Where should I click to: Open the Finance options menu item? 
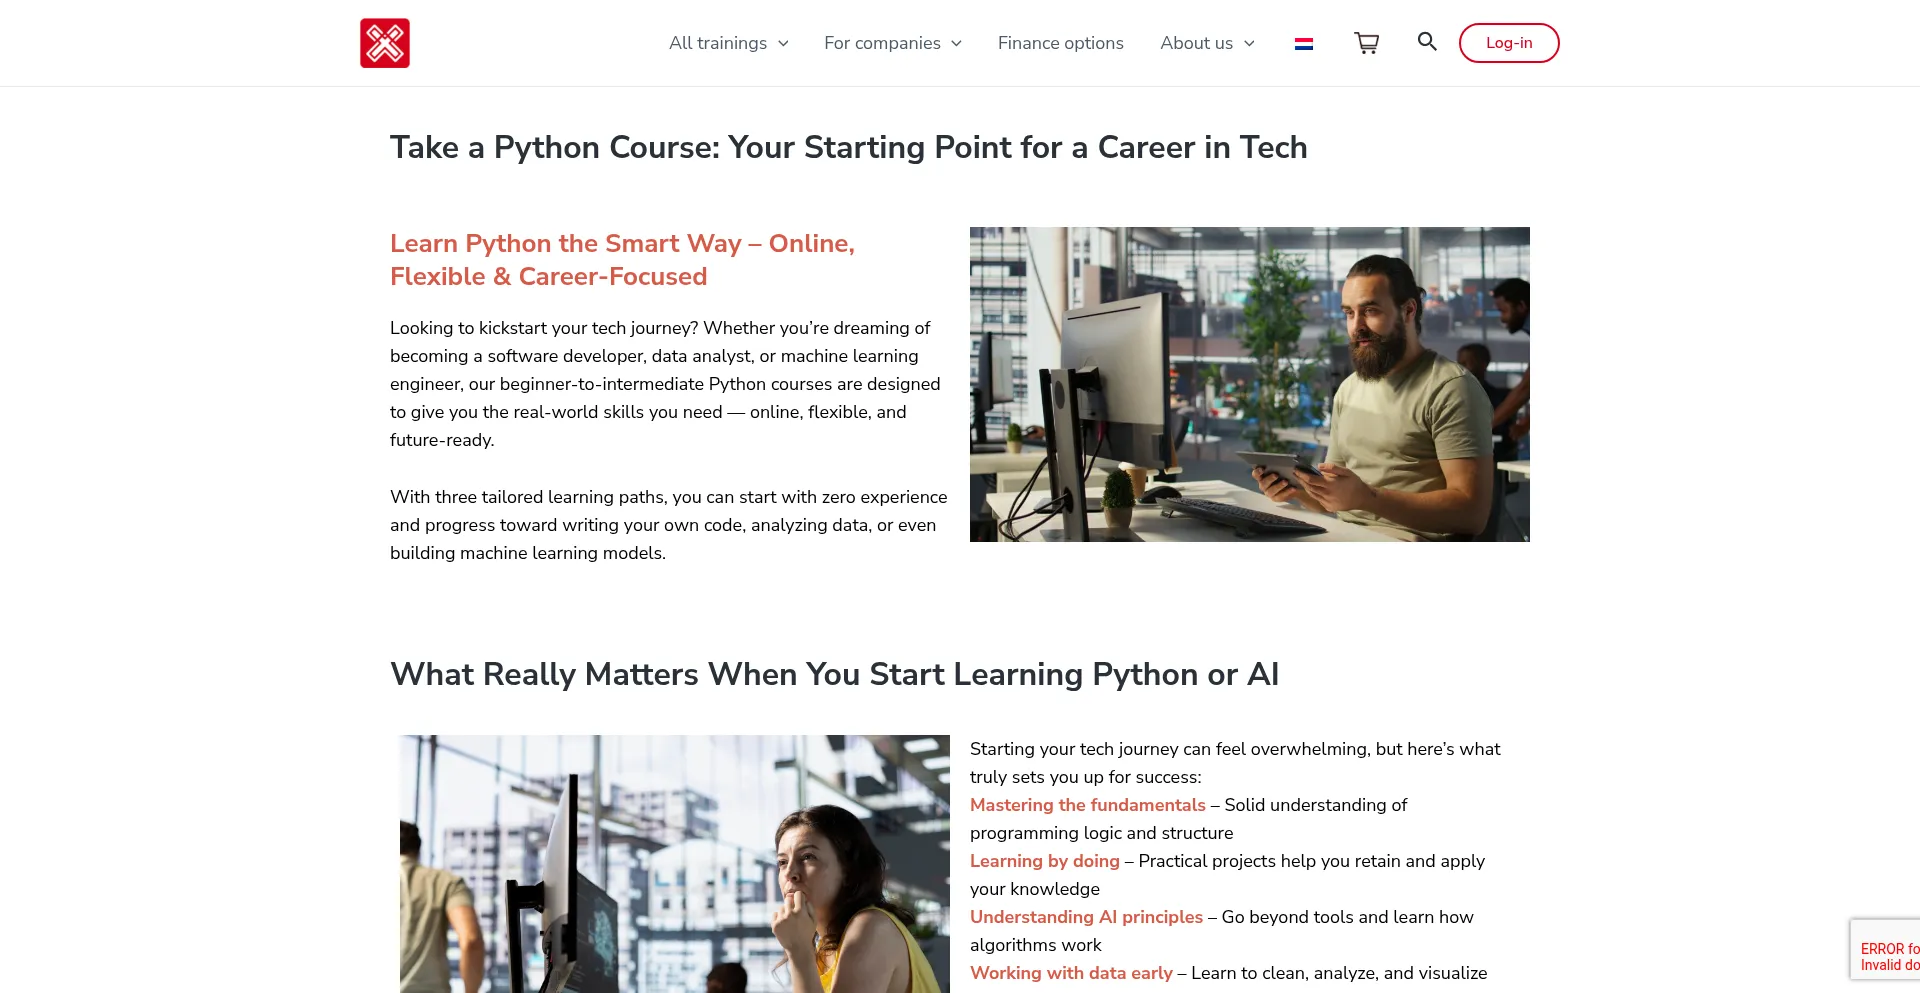coord(1060,43)
